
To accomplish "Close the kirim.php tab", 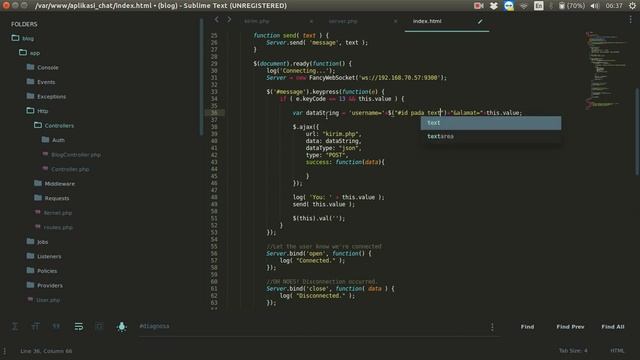I will coord(311,21).
